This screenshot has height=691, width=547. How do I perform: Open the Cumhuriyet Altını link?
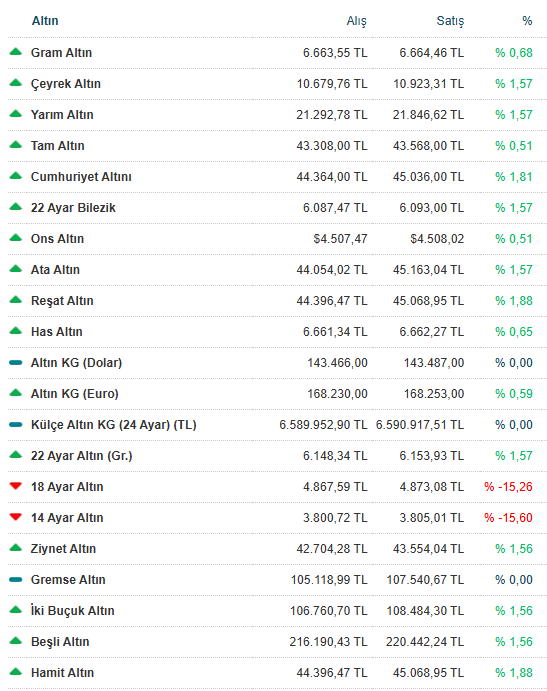pyautogui.click(x=81, y=177)
